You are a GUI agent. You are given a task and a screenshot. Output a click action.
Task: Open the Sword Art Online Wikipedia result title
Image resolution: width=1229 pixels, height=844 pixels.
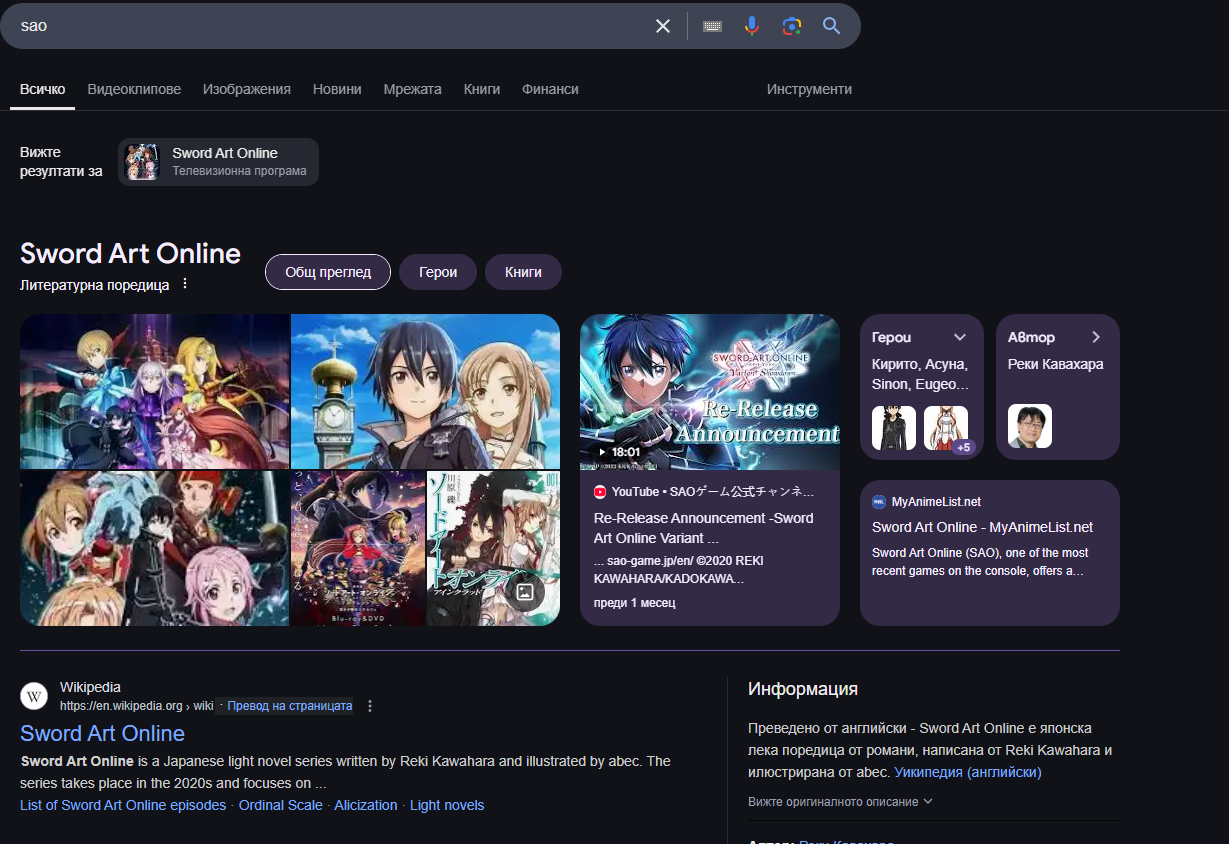tap(102, 733)
